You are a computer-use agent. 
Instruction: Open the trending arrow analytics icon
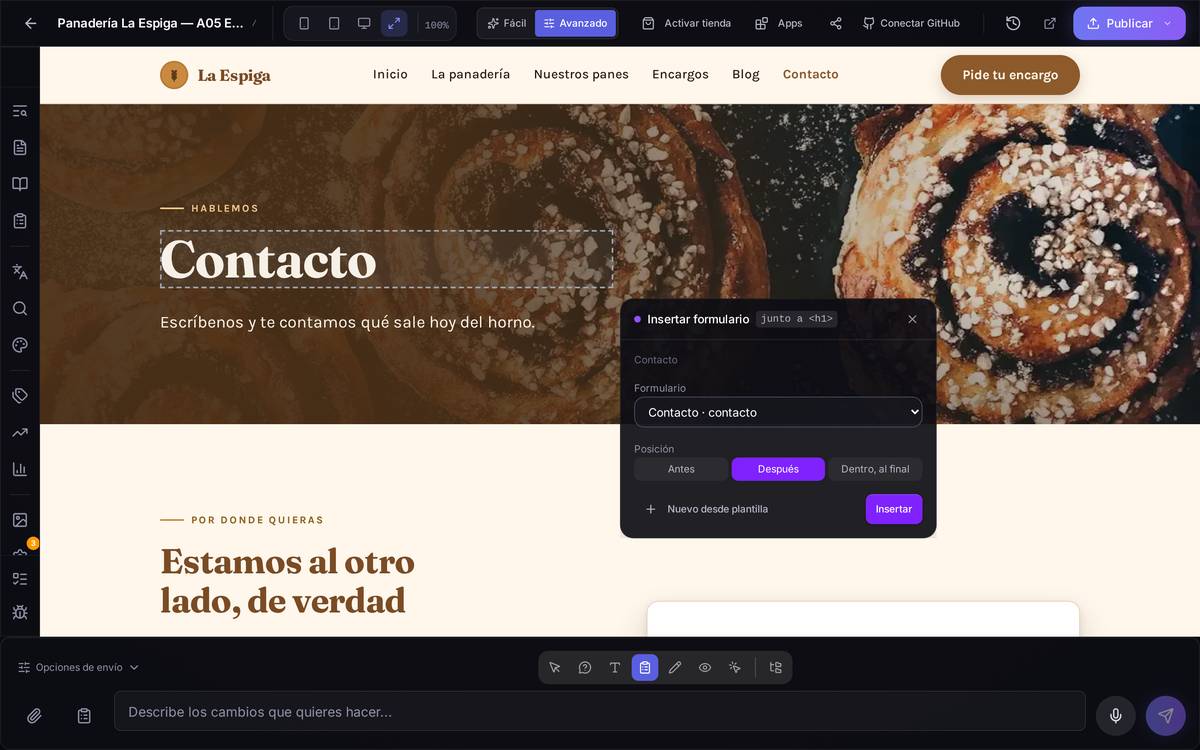pos(20,432)
